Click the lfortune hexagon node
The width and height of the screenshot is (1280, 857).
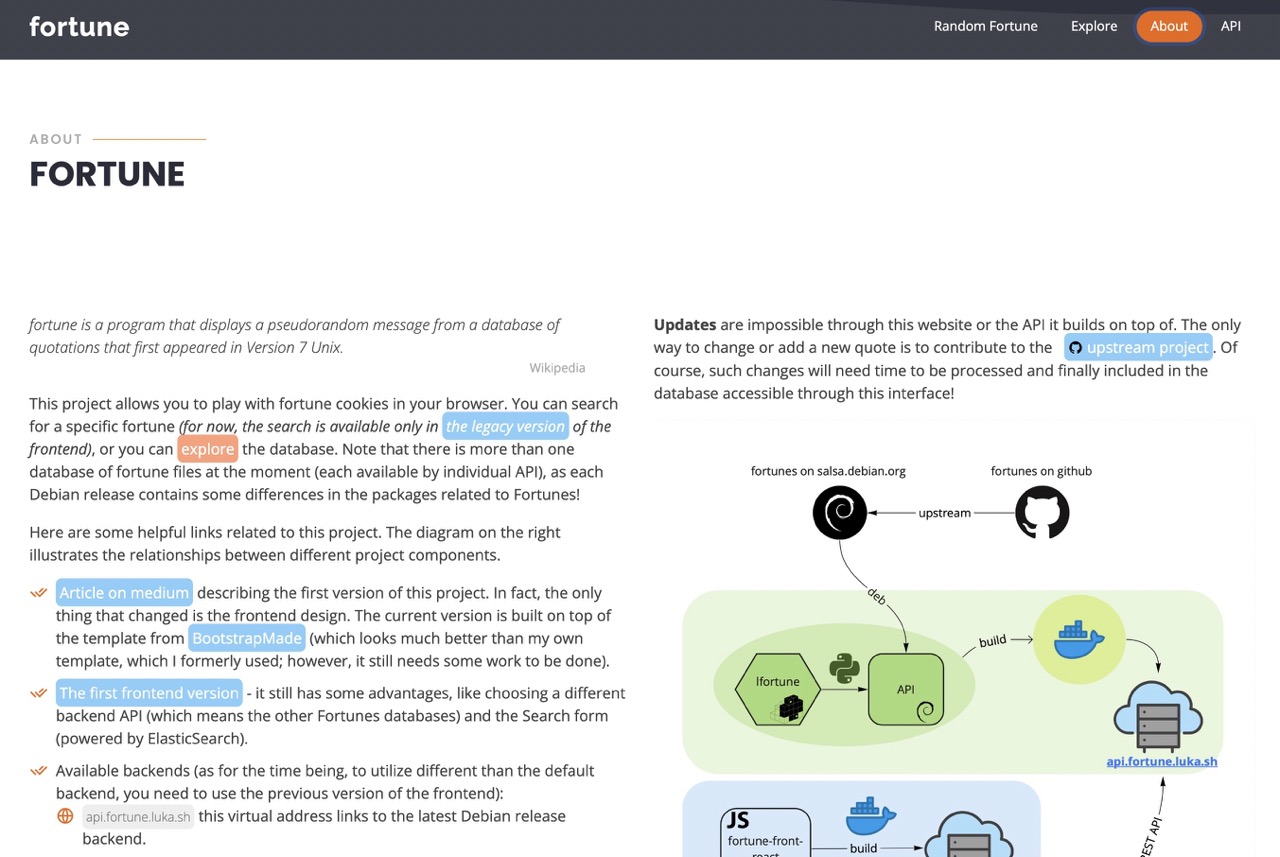[x=778, y=689]
